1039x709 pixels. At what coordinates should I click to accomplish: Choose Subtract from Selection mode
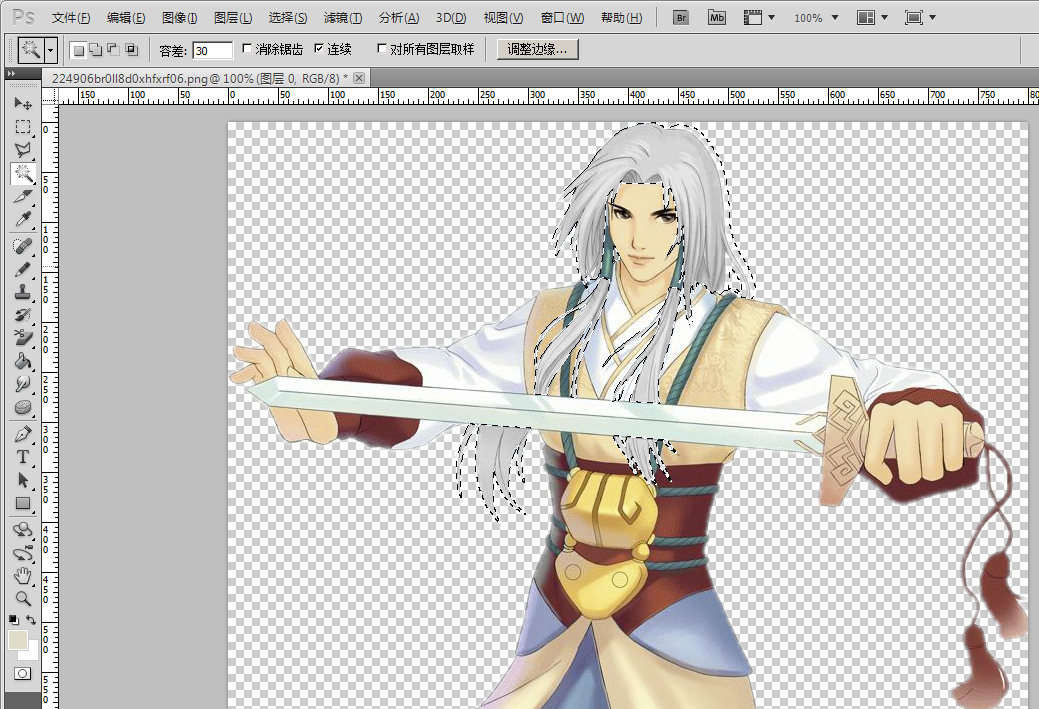pyautogui.click(x=113, y=50)
